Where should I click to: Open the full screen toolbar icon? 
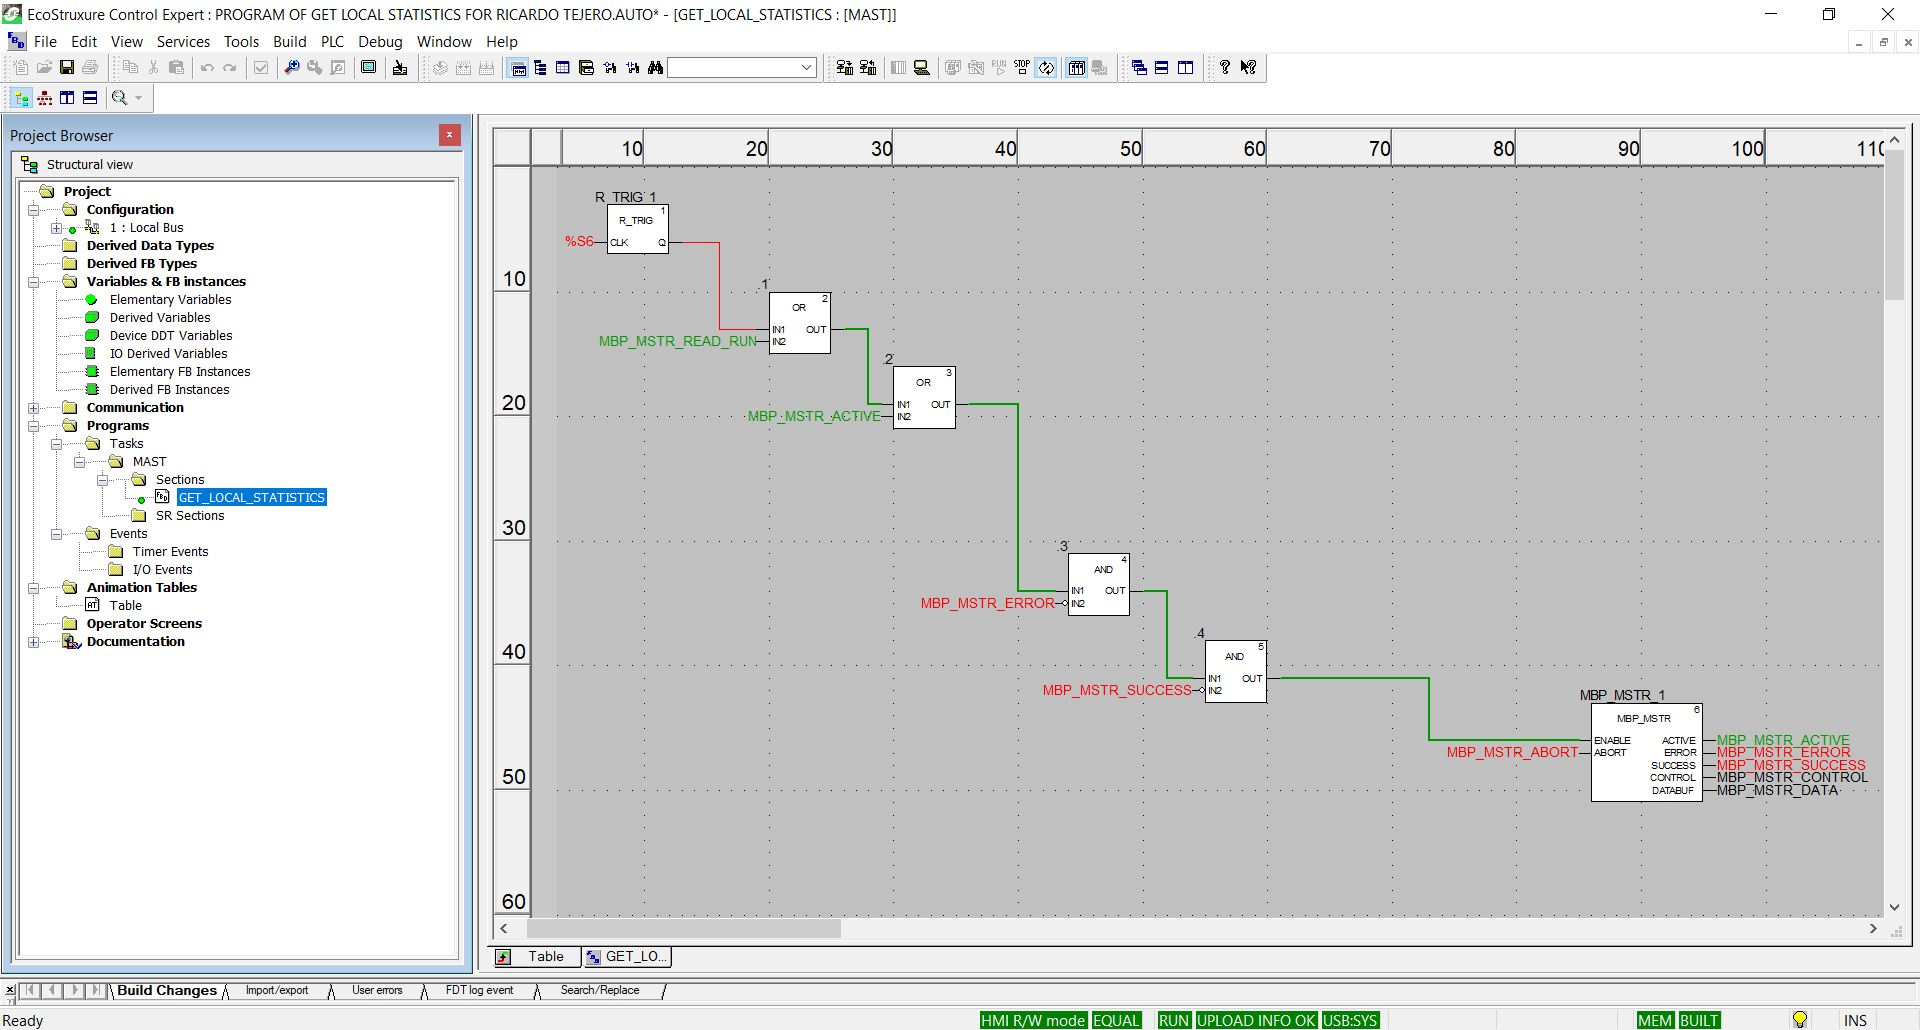pos(369,67)
